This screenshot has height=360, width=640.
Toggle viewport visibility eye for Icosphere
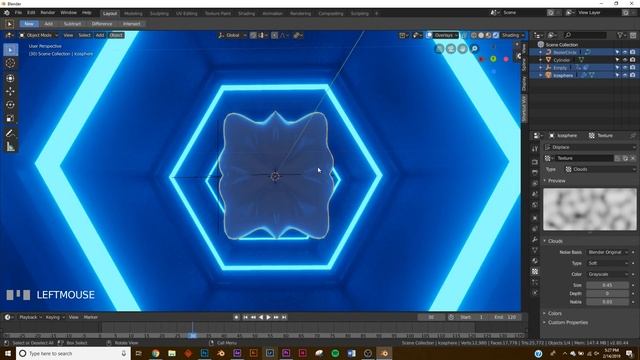625,76
